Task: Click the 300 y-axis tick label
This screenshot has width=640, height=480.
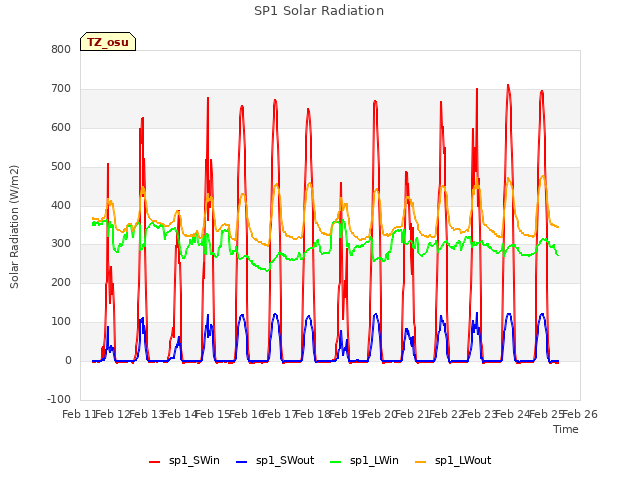Action: 61,244
